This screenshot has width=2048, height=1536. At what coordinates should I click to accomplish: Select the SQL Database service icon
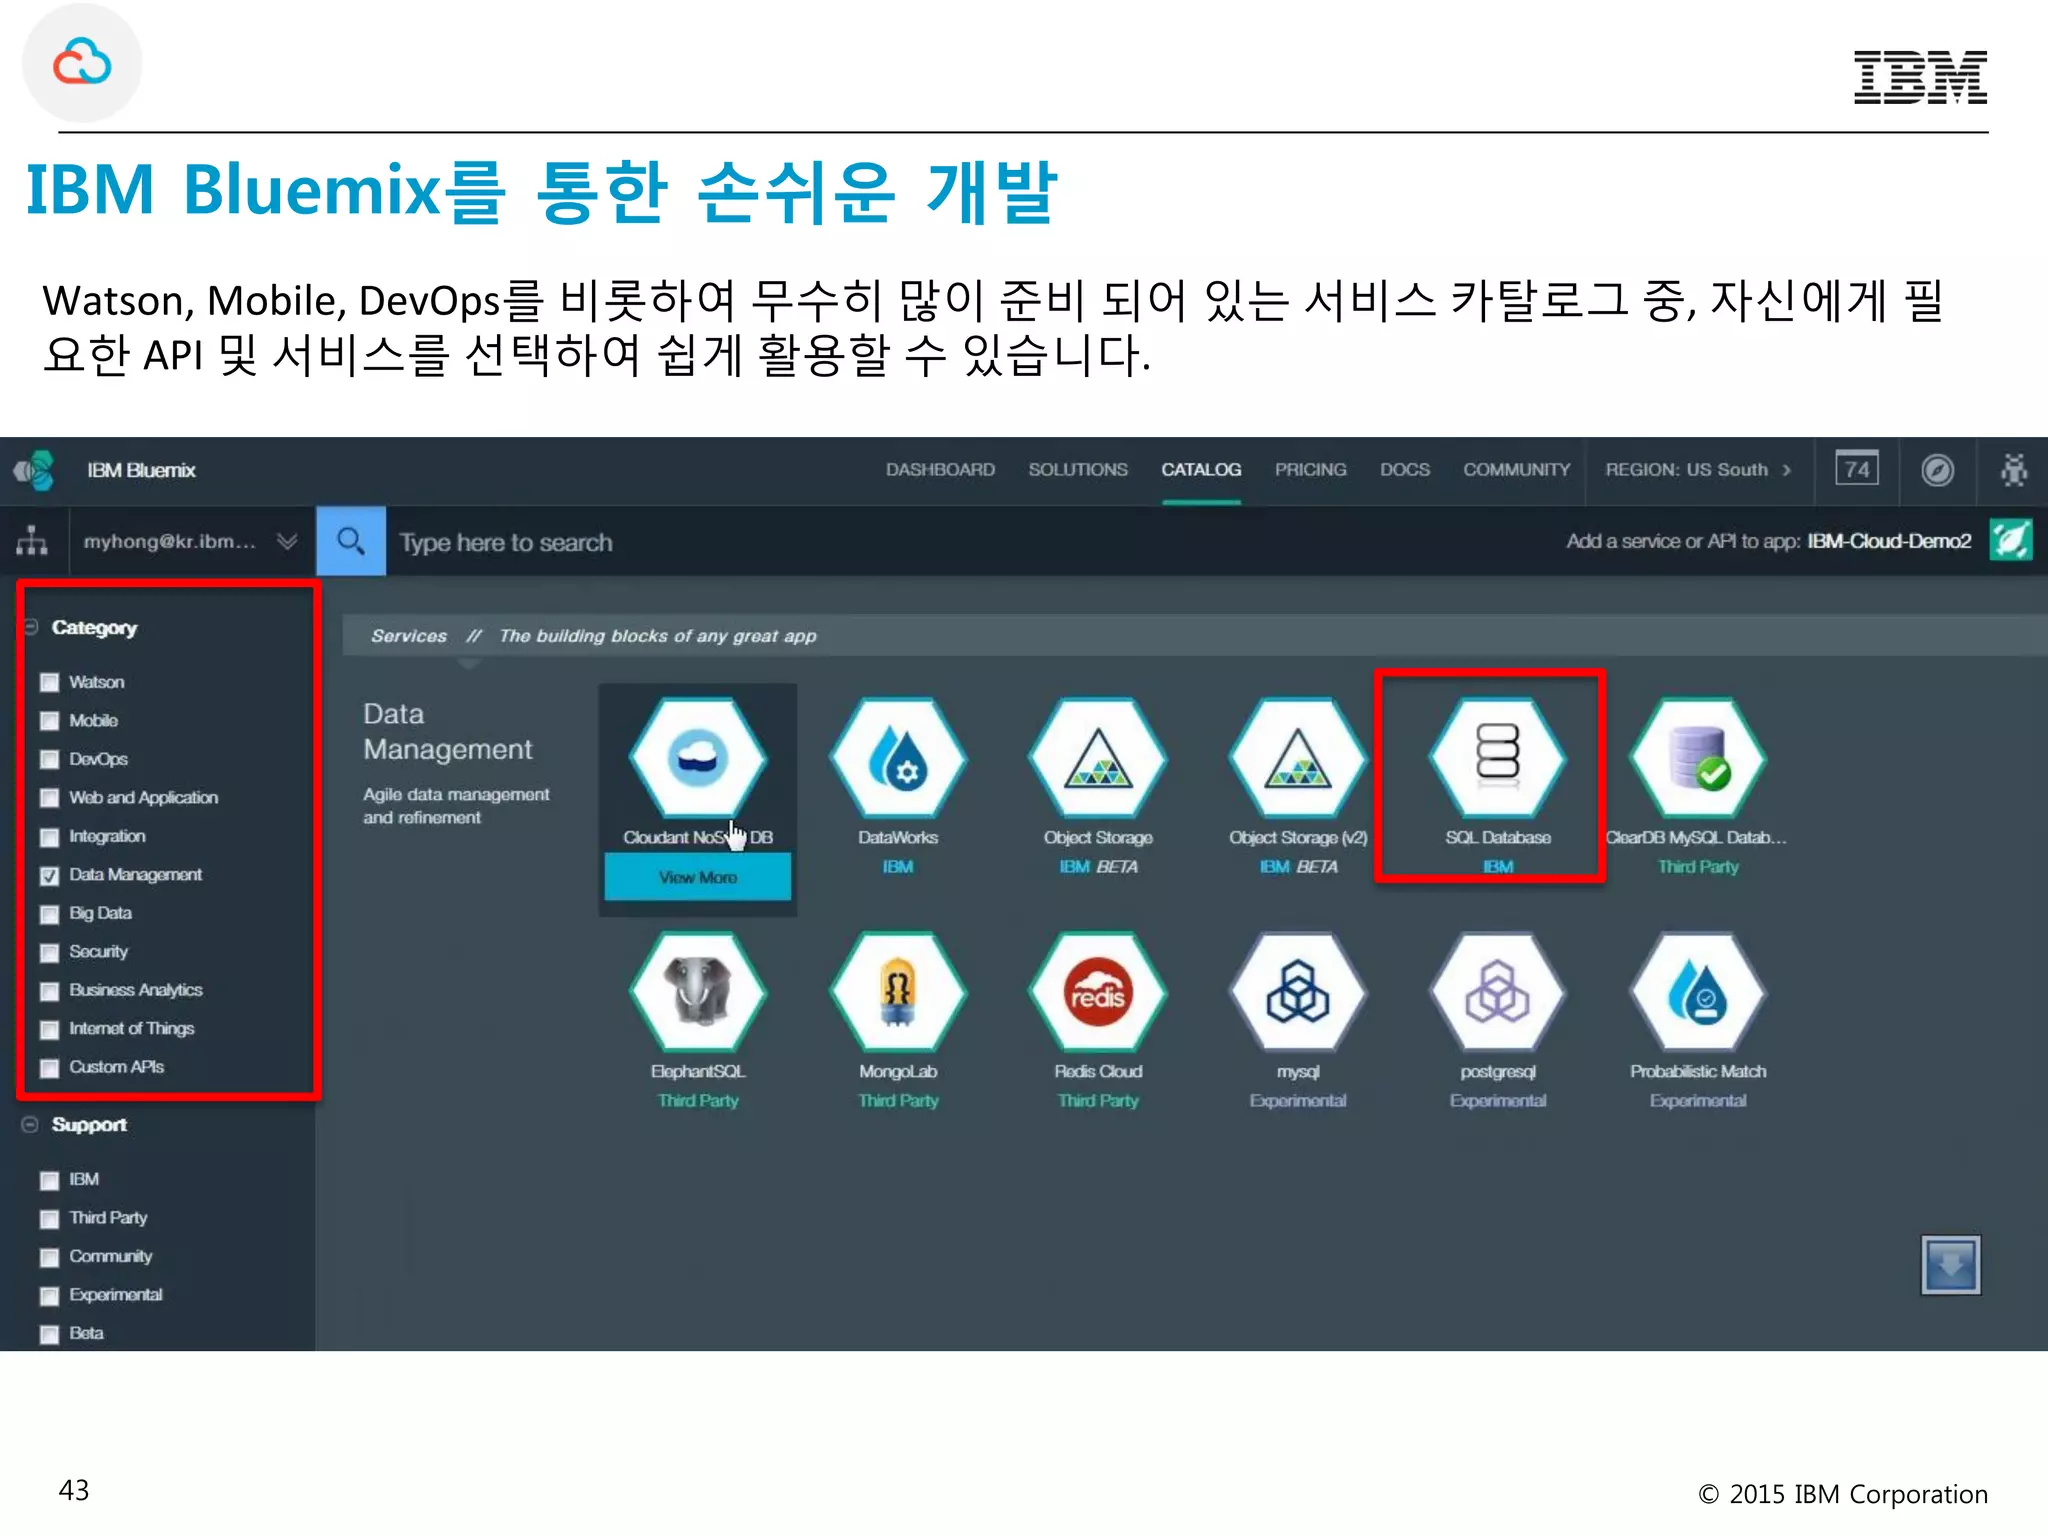pos(1498,757)
